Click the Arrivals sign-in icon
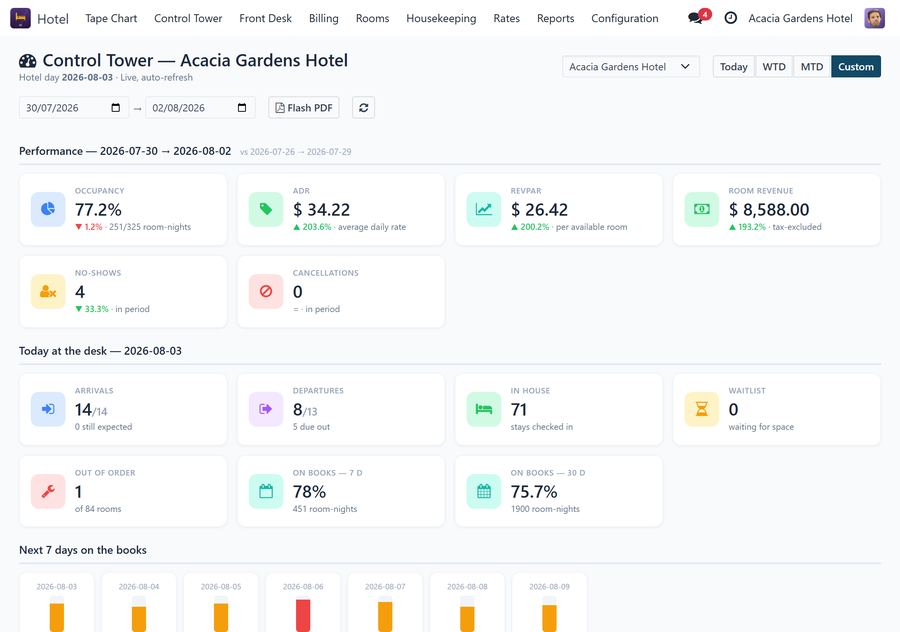The image size is (900, 632). pyautogui.click(x=48, y=409)
